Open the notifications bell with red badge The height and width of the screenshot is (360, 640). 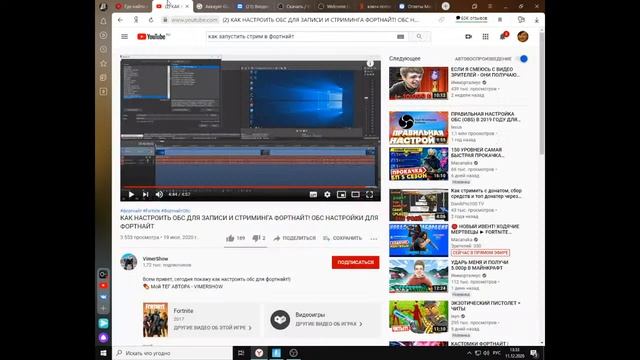pyautogui.click(x=503, y=36)
